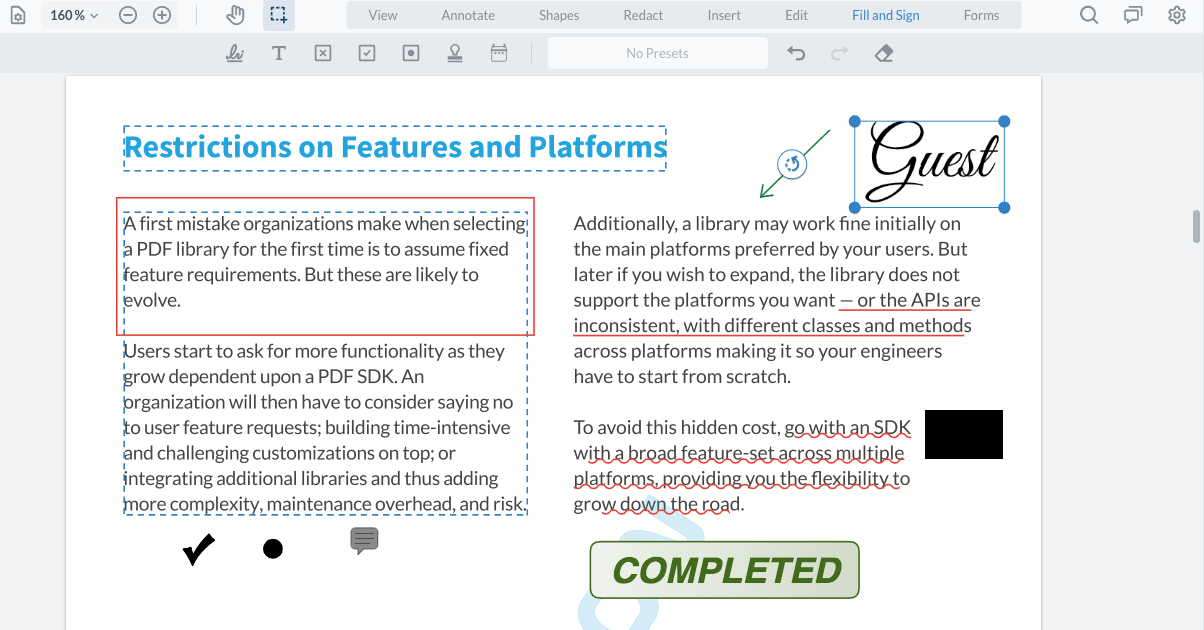Screen dimensions: 1204x630
Task: Select the text insertion tool
Action: (x=278, y=52)
